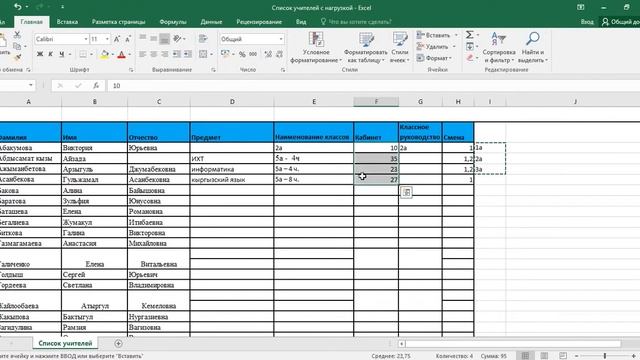Switch to the Данные tab
The height and width of the screenshot is (360, 640).
tap(211, 22)
